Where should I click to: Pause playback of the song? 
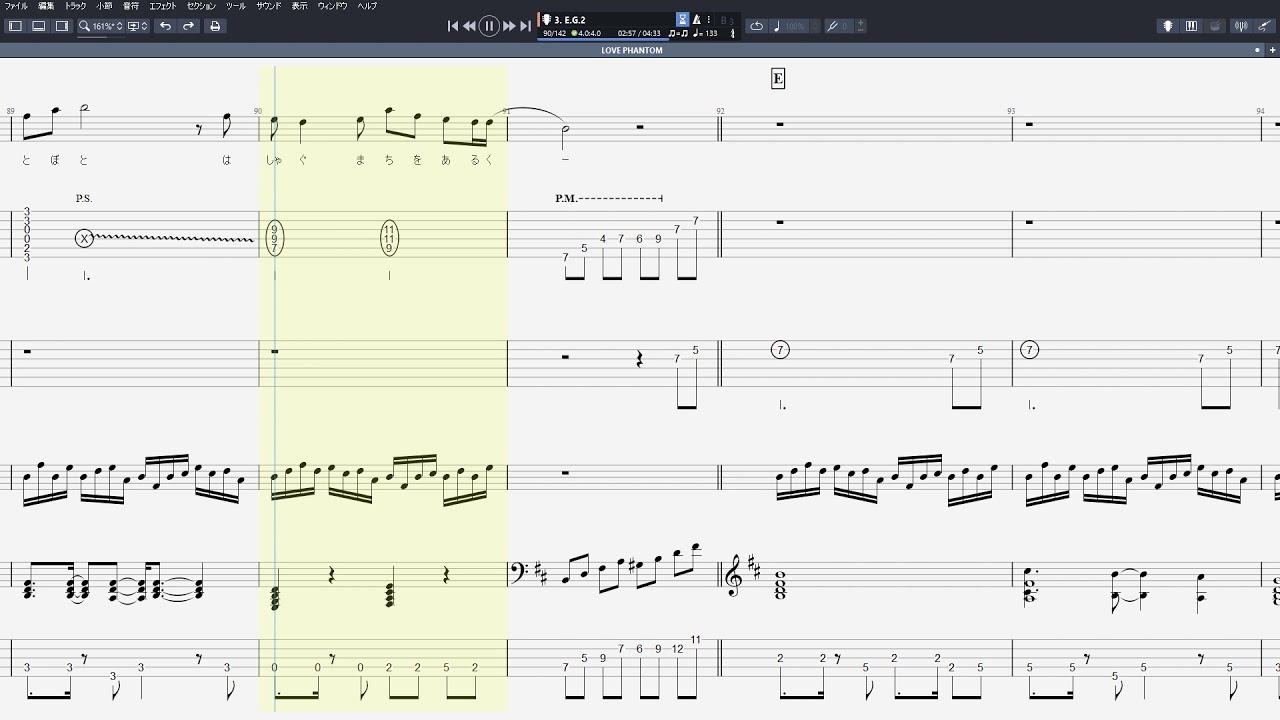tap(489, 26)
